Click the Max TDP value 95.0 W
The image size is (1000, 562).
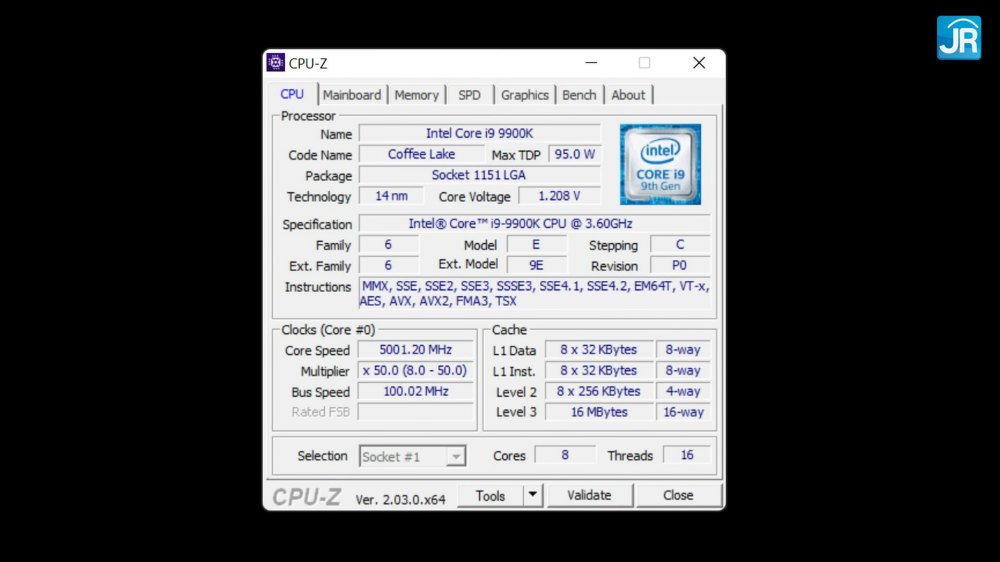tap(574, 154)
